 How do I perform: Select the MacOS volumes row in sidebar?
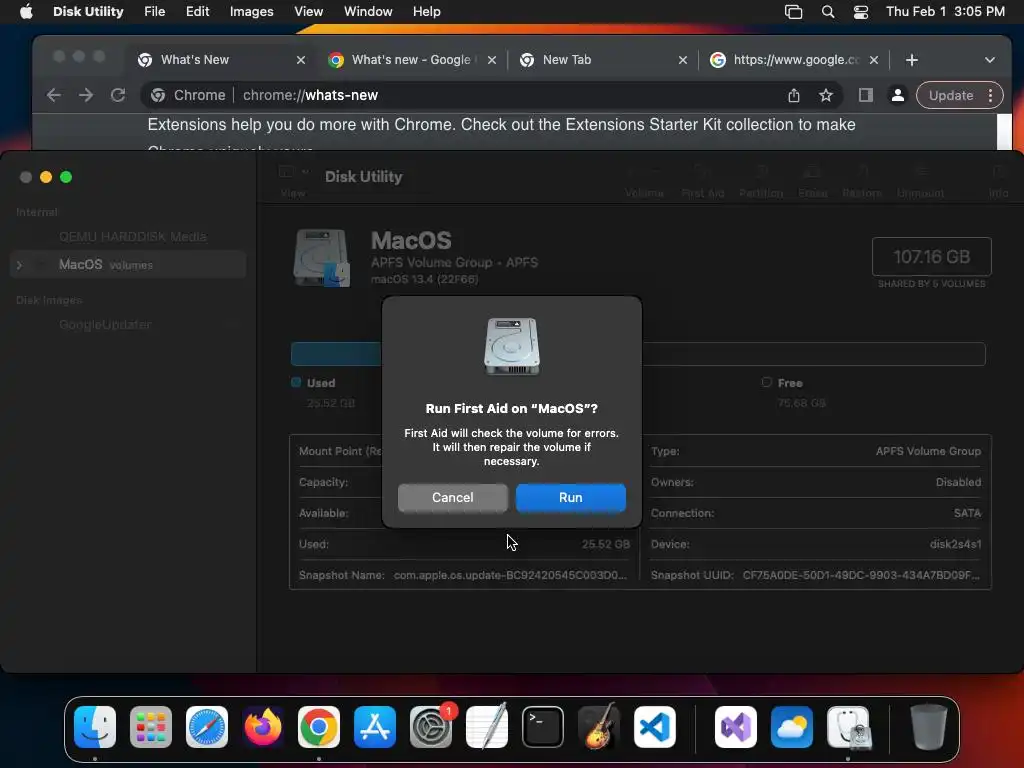point(128,264)
